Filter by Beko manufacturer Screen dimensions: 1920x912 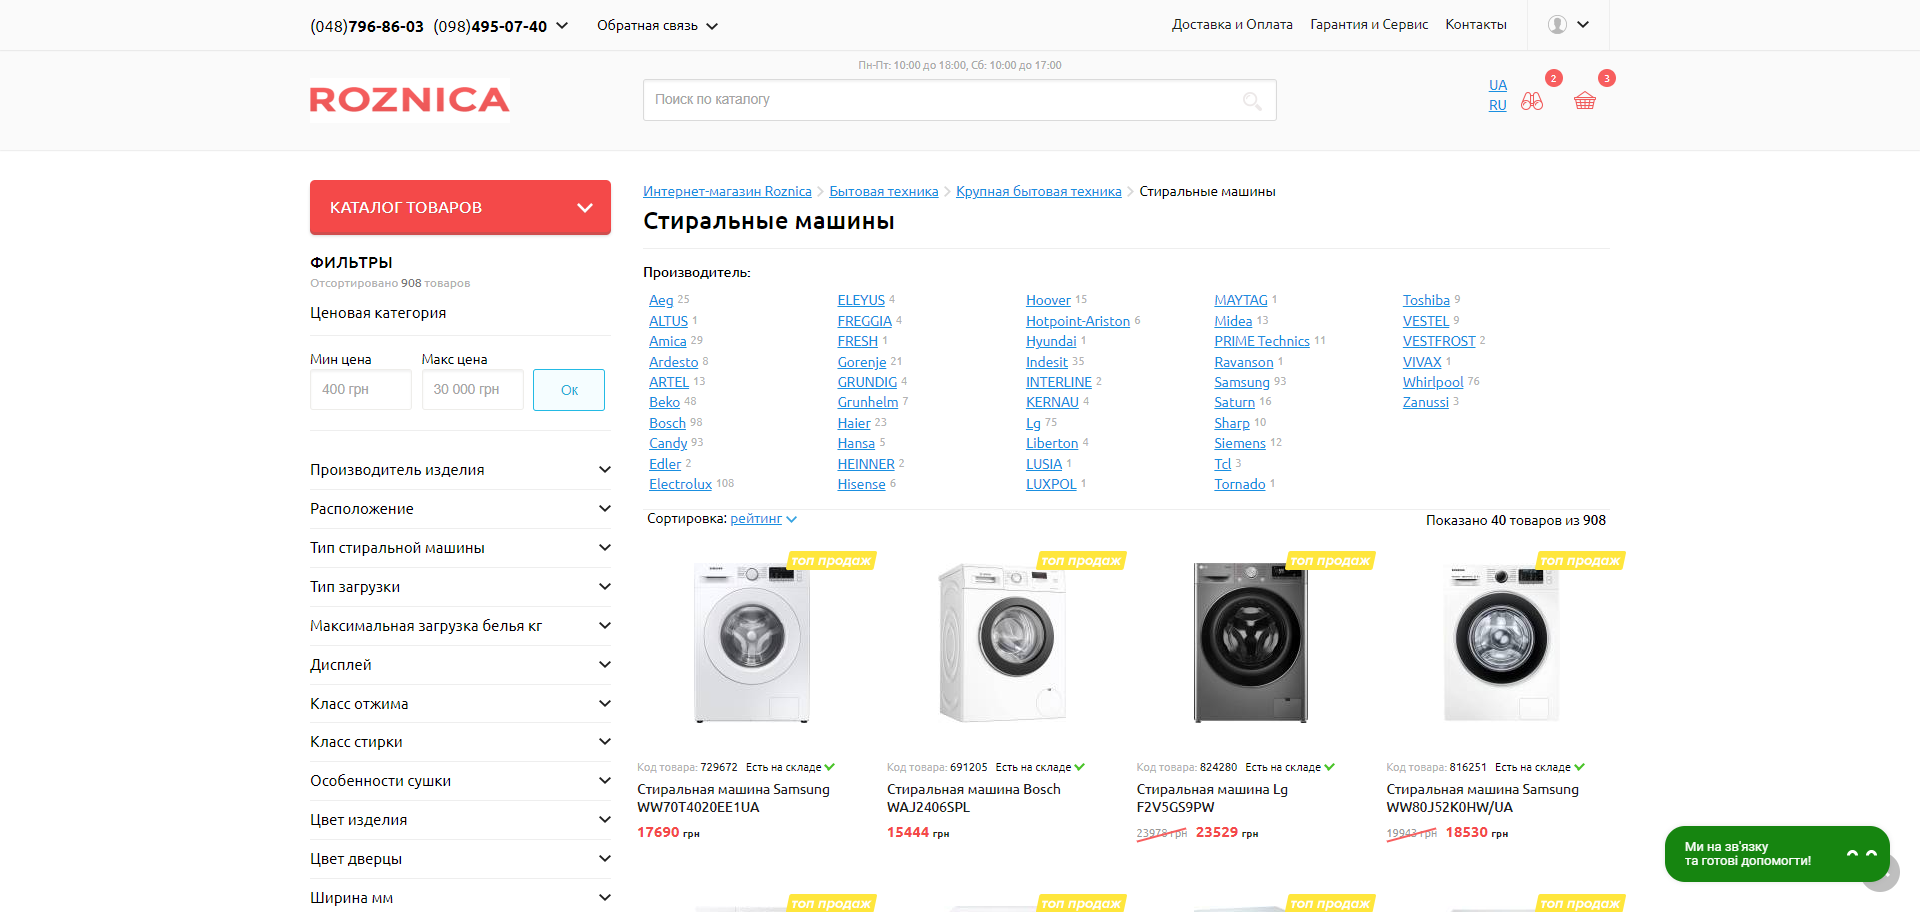(664, 403)
